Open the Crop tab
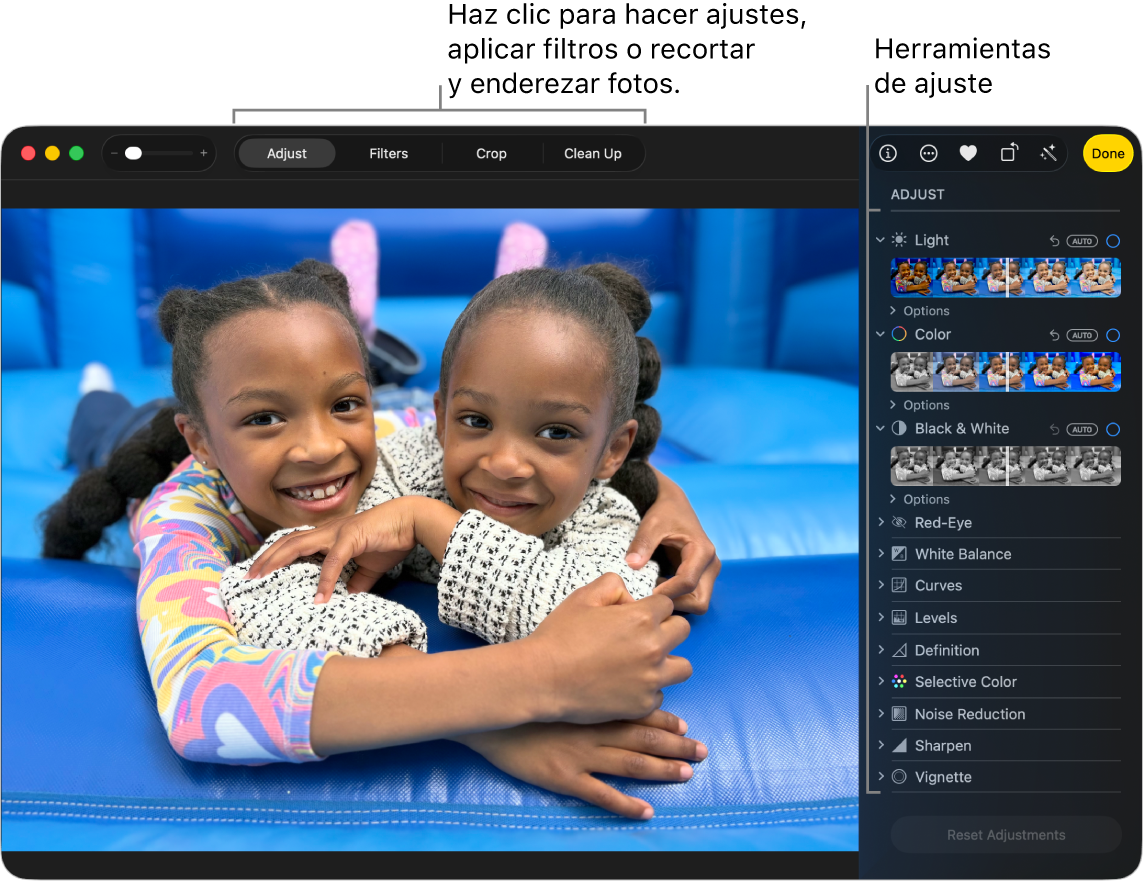1144x883 pixels. click(x=491, y=153)
